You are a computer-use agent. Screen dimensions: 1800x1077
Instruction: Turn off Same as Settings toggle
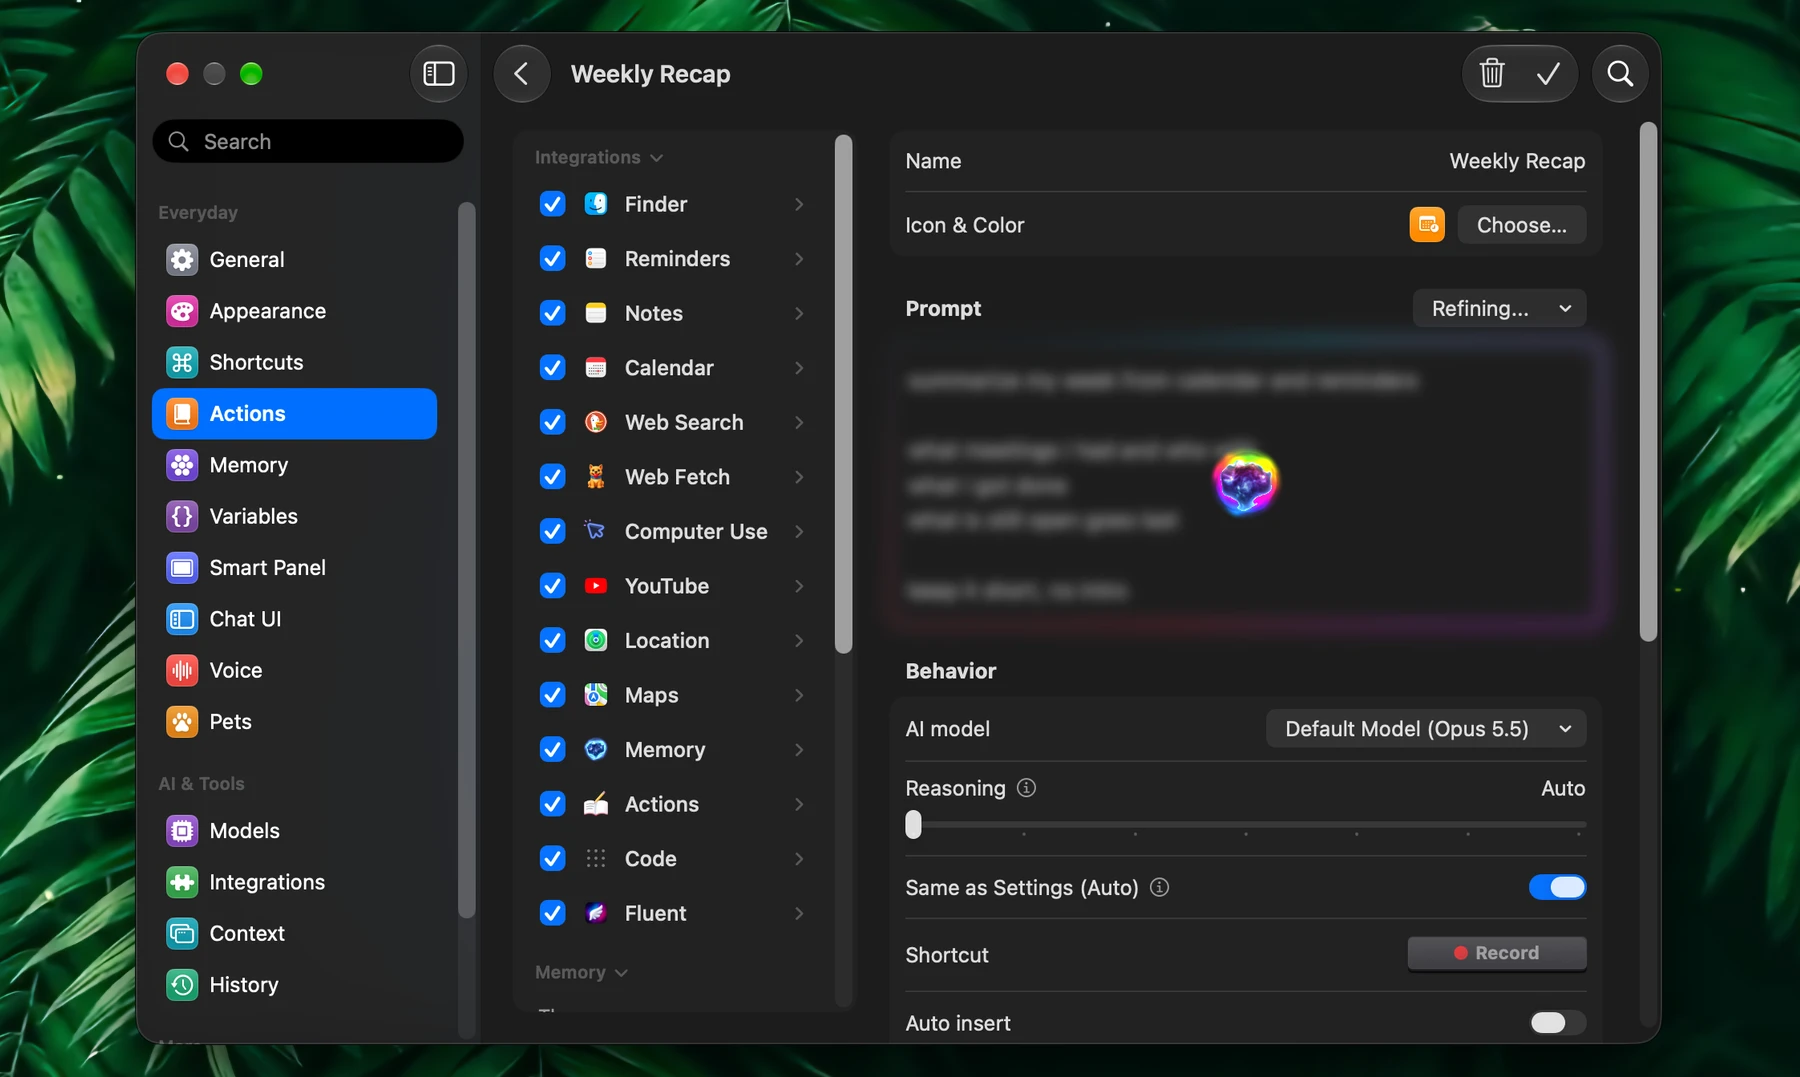coord(1557,887)
